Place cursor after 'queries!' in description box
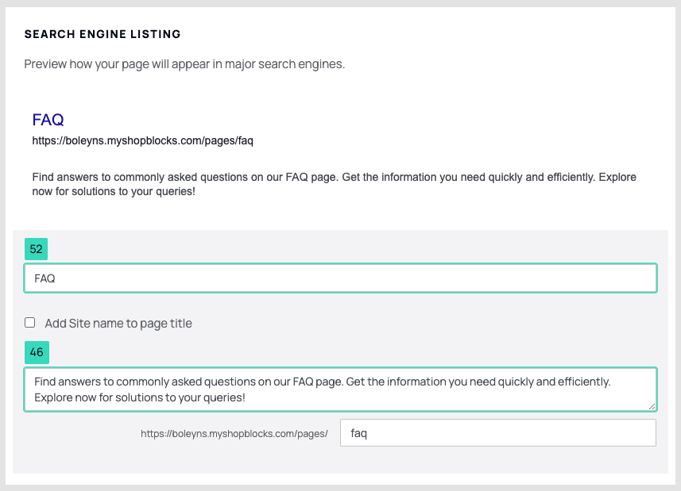 (x=246, y=398)
